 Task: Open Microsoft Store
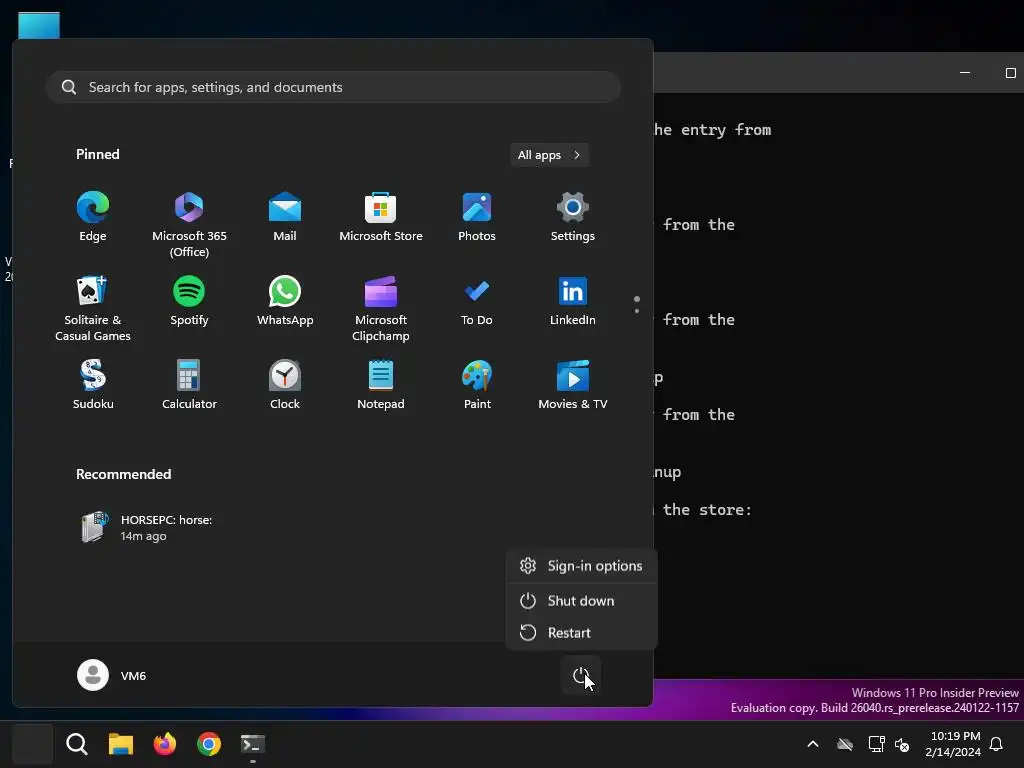click(381, 217)
